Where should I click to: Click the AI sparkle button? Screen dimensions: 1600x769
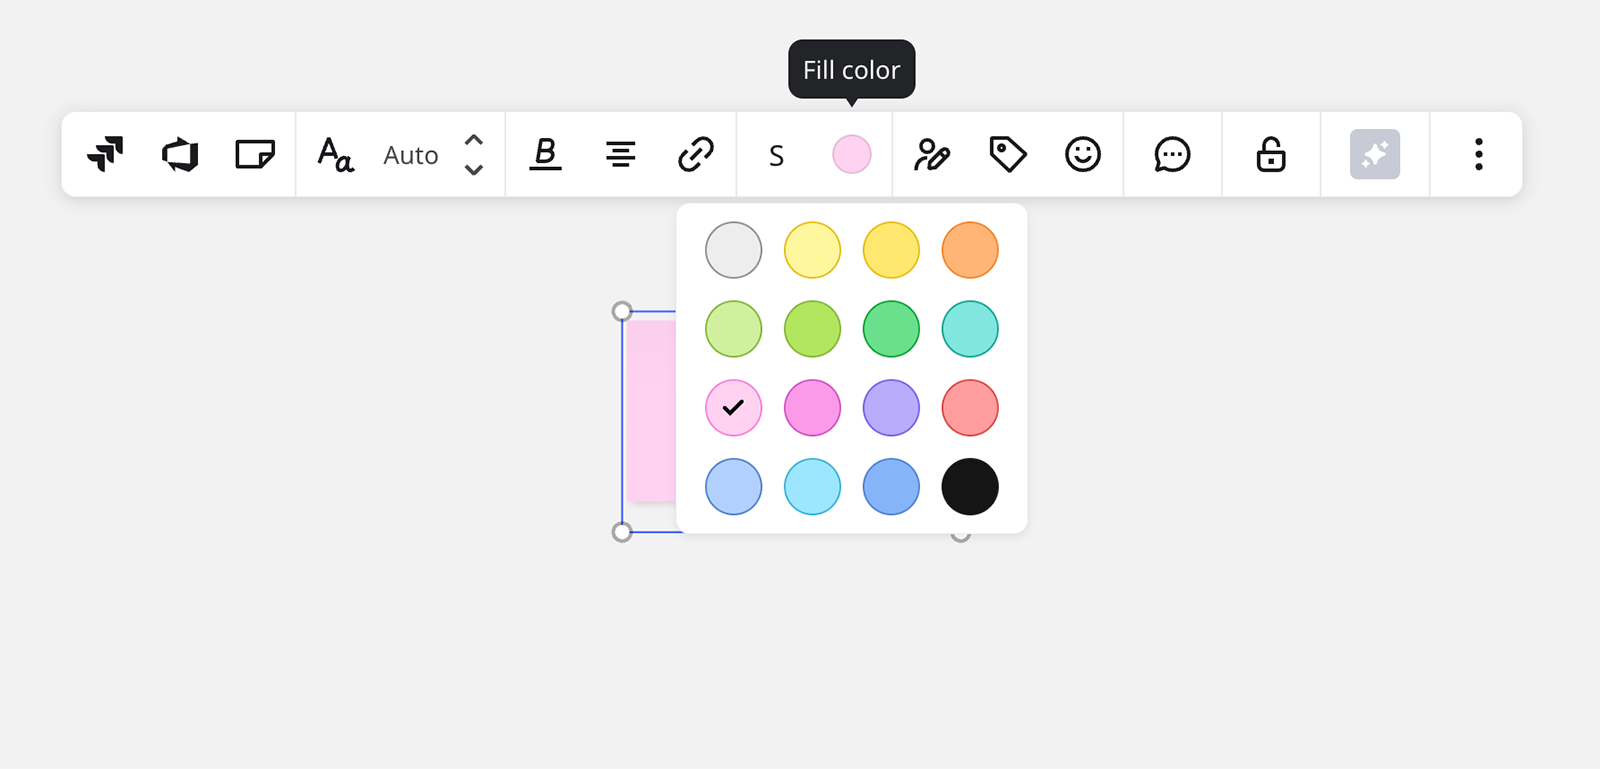pyautogui.click(x=1374, y=154)
